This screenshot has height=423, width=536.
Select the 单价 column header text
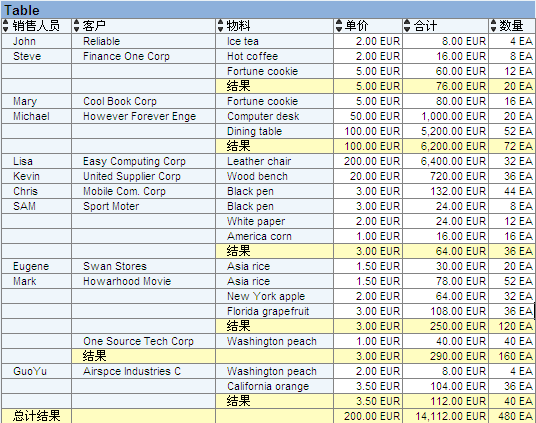click(357, 26)
